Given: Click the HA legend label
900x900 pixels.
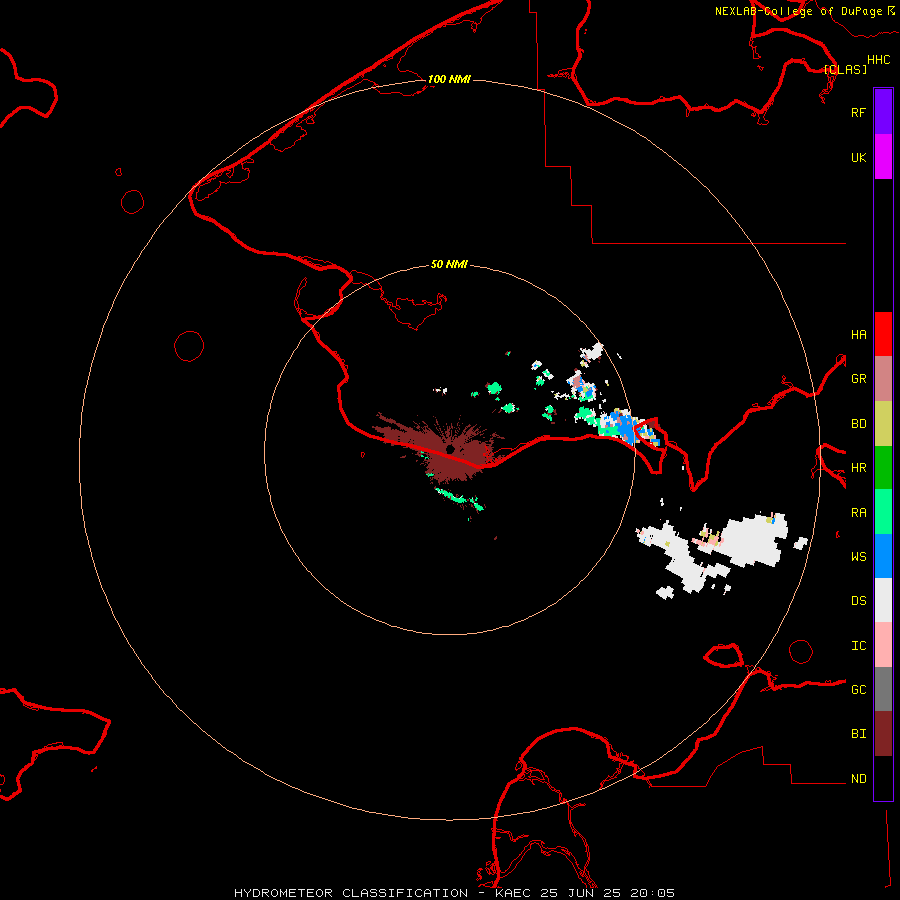Looking at the screenshot, I should coord(858,334).
